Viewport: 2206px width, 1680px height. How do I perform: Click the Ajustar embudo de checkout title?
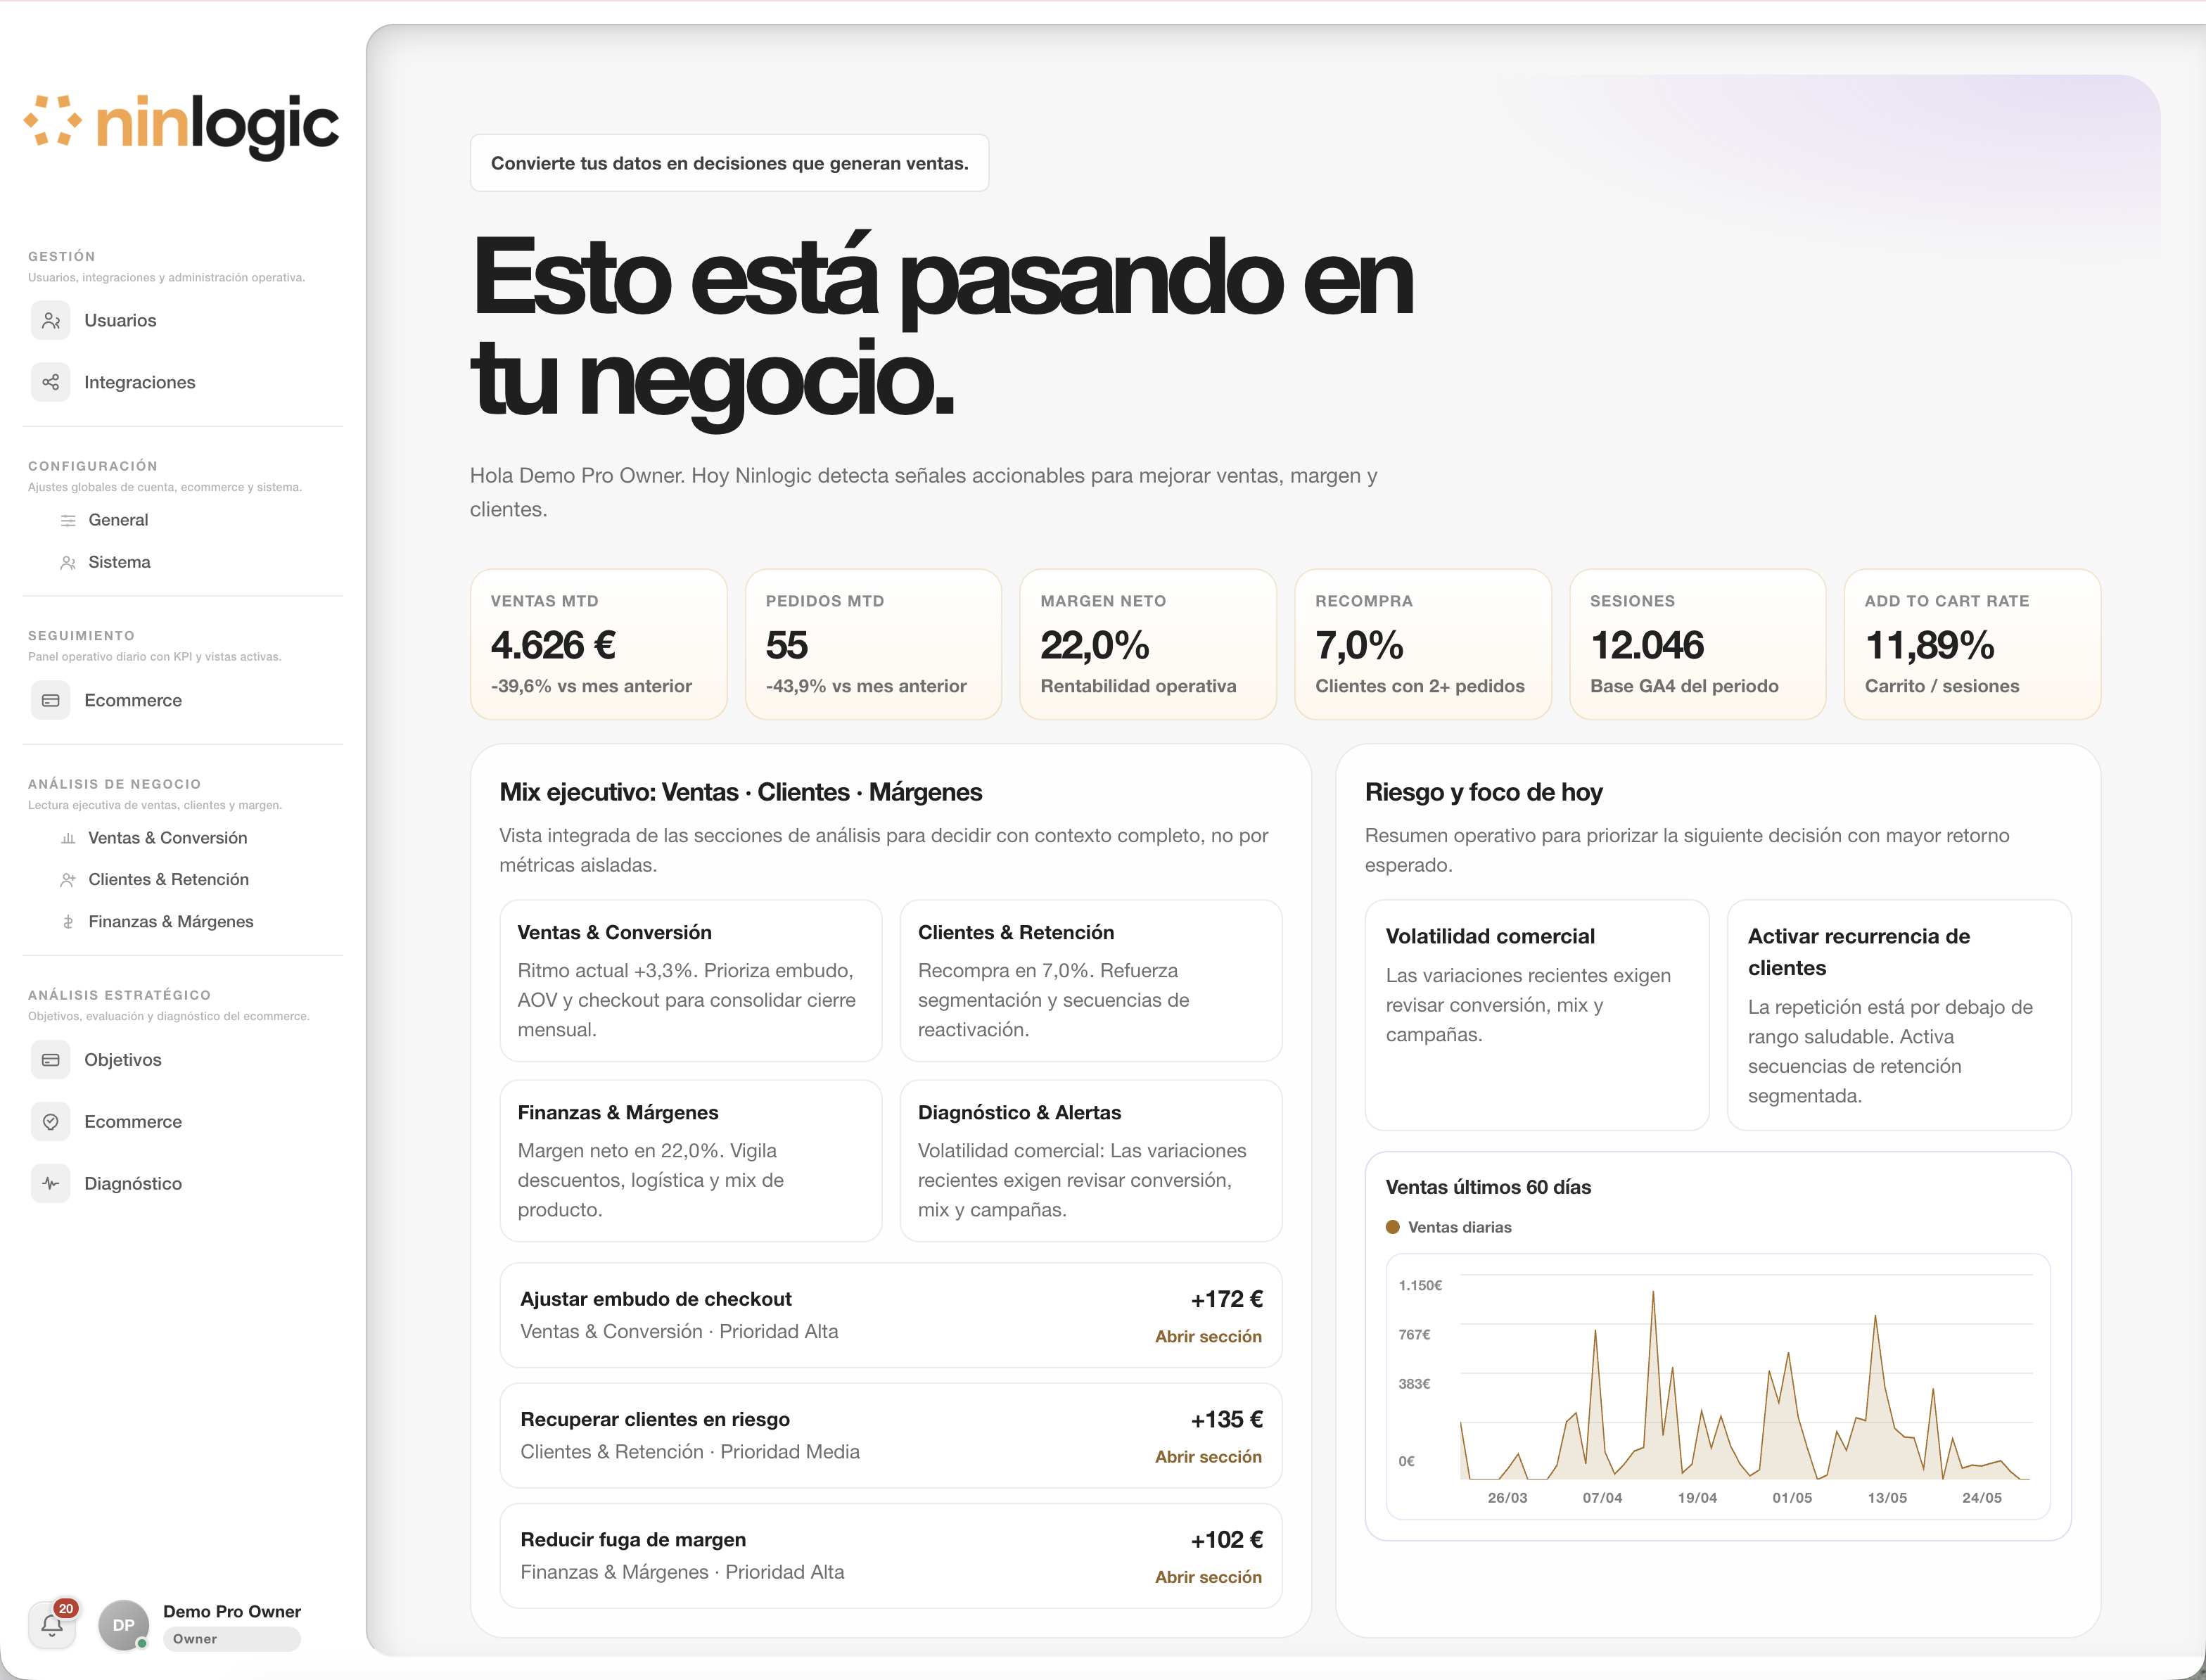pyautogui.click(x=656, y=1299)
